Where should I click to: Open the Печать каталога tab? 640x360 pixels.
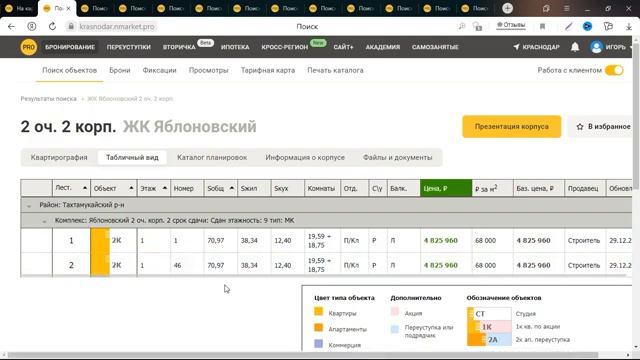pyautogui.click(x=335, y=70)
